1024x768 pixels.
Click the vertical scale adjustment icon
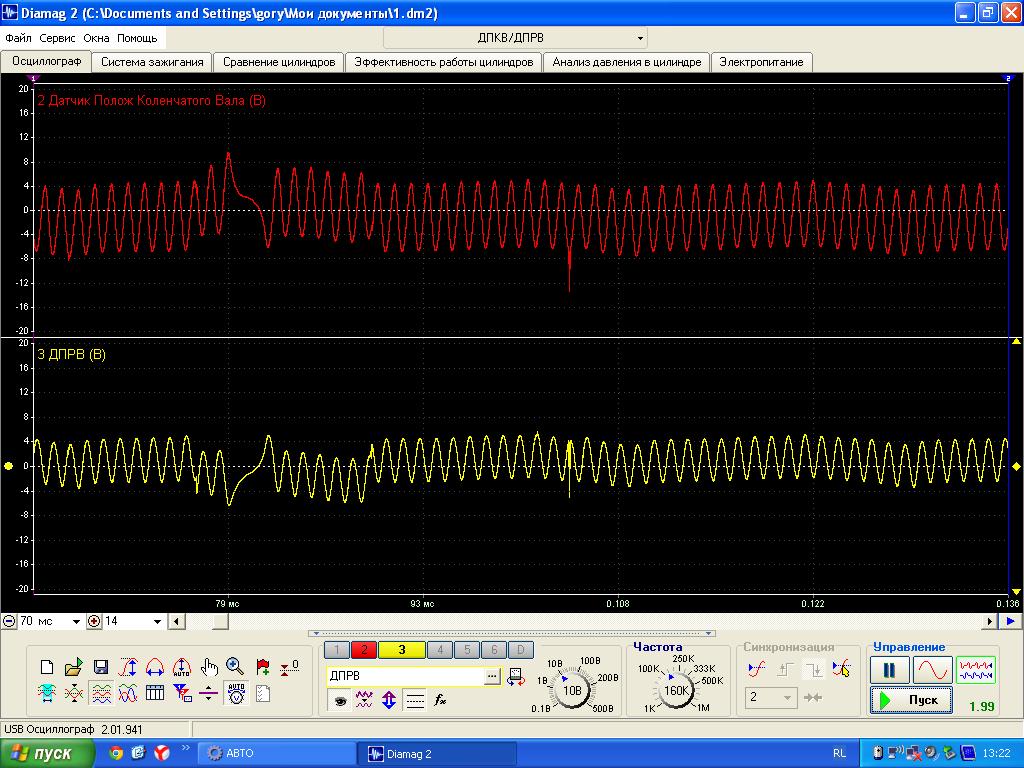tap(128, 667)
